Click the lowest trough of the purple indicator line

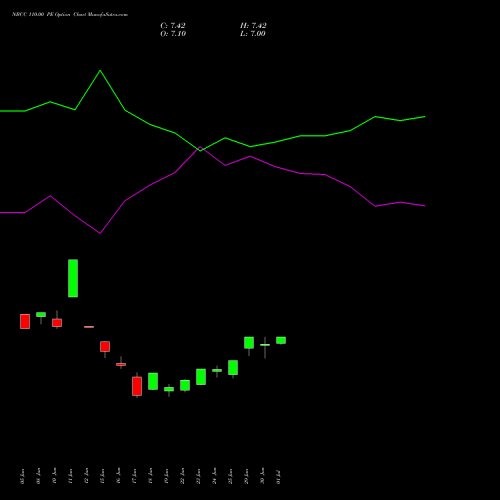pos(100,233)
